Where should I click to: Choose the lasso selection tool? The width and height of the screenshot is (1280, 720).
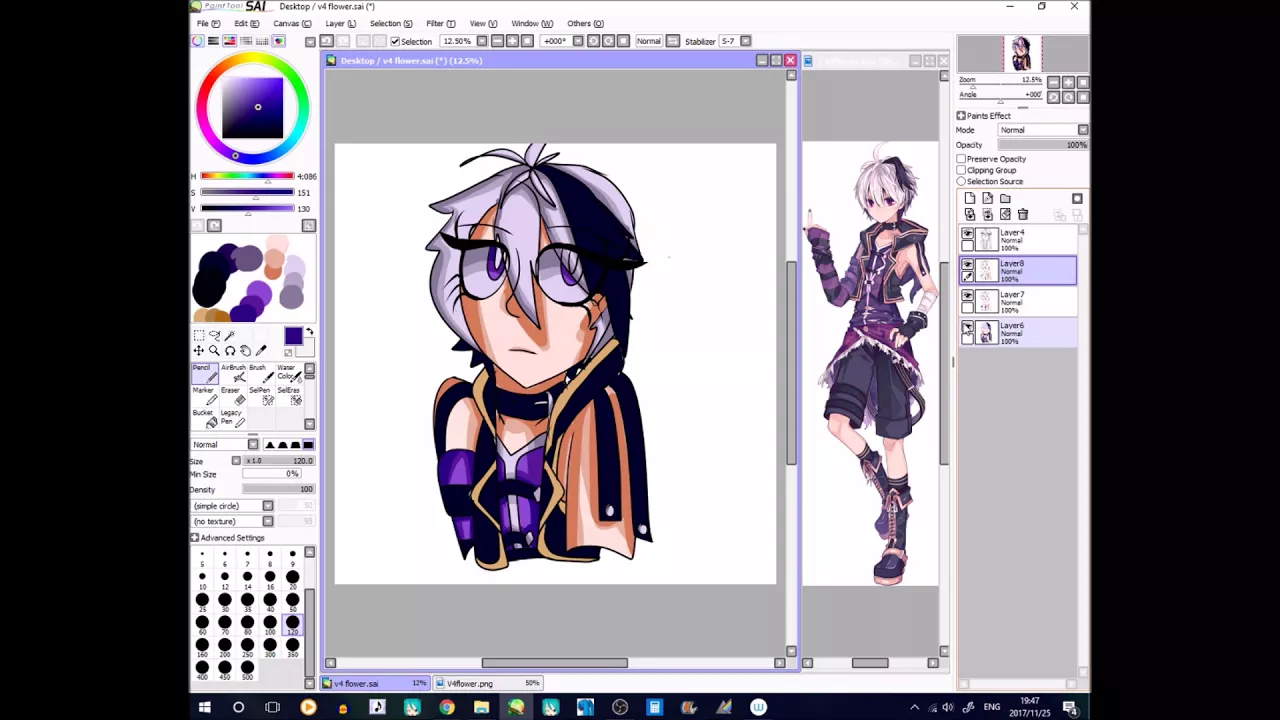pos(214,336)
